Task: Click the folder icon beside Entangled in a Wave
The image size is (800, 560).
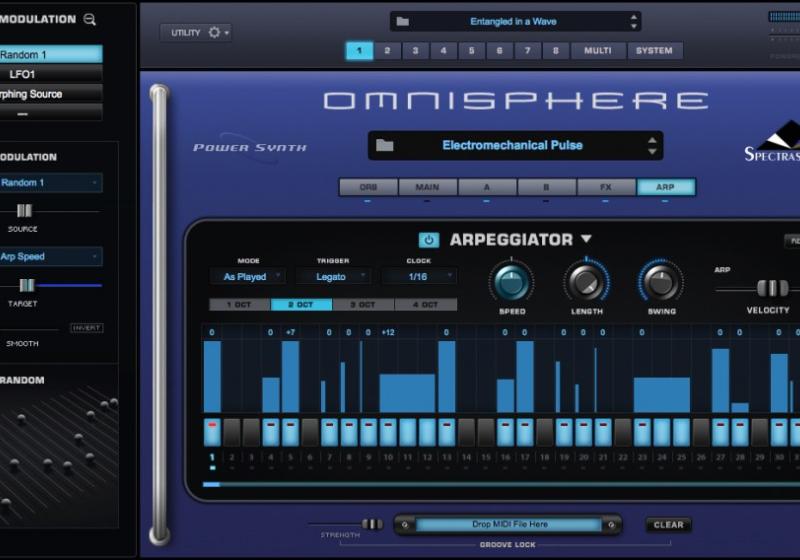Action: pos(403,21)
